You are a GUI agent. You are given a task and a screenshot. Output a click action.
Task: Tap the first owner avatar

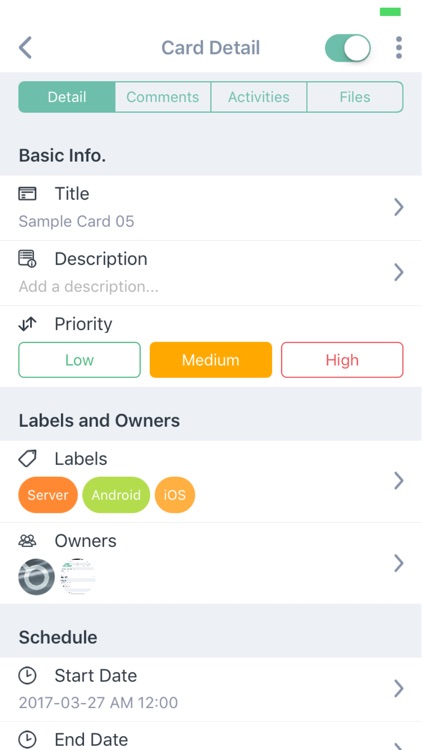tap(36, 577)
